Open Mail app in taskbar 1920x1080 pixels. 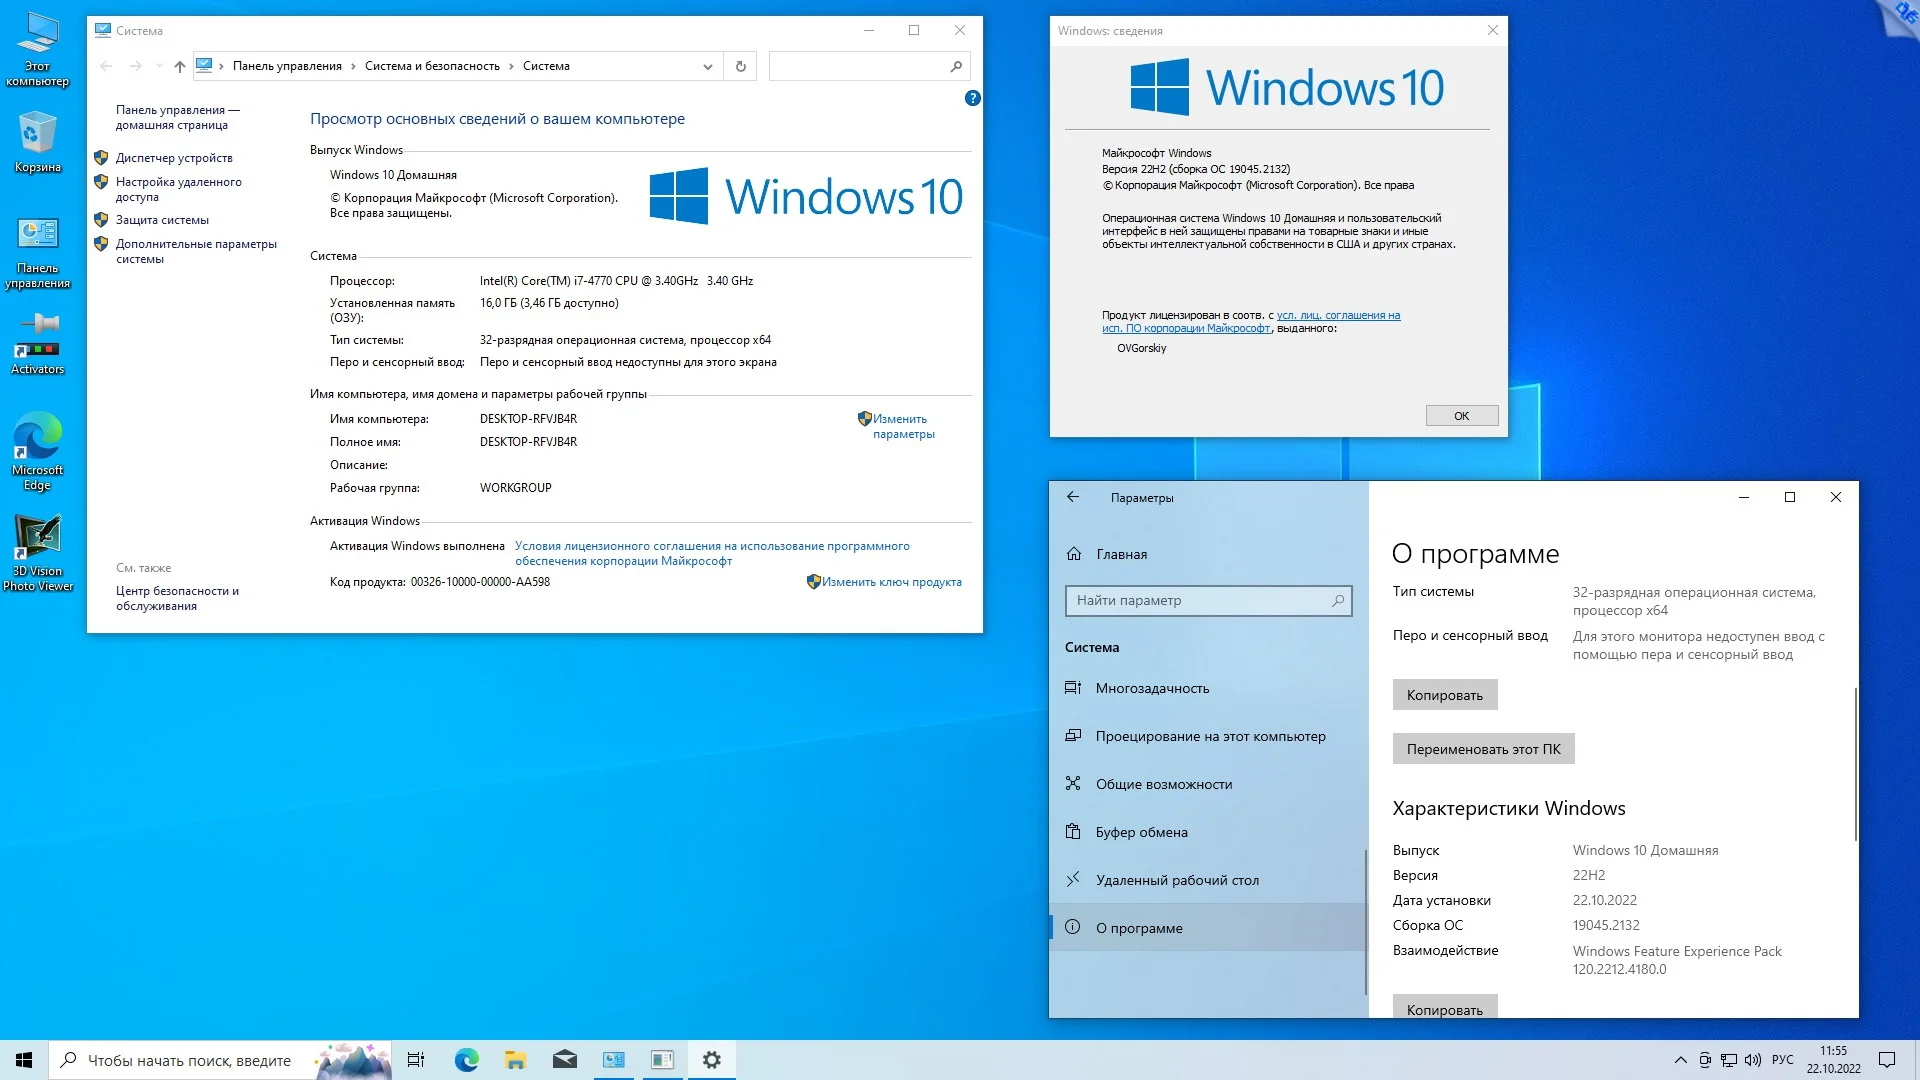click(x=564, y=1060)
